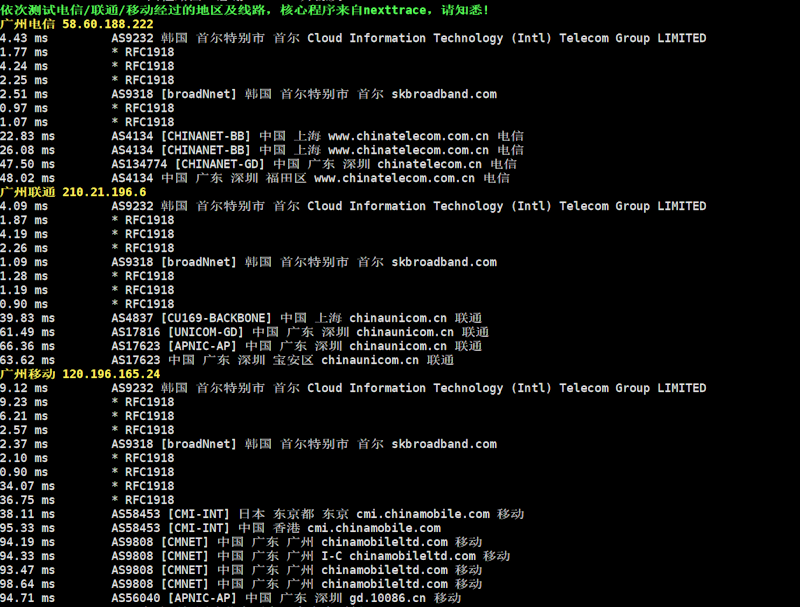Click the '34.07 ms' latency value
Viewport: 800px width, 607px height.
click(x=28, y=486)
